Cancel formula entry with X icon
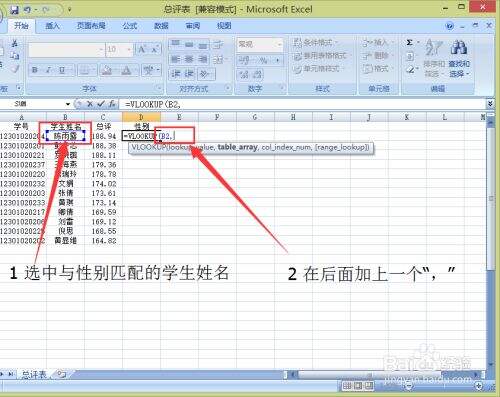The height and width of the screenshot is (397, 500). [89, 104]
